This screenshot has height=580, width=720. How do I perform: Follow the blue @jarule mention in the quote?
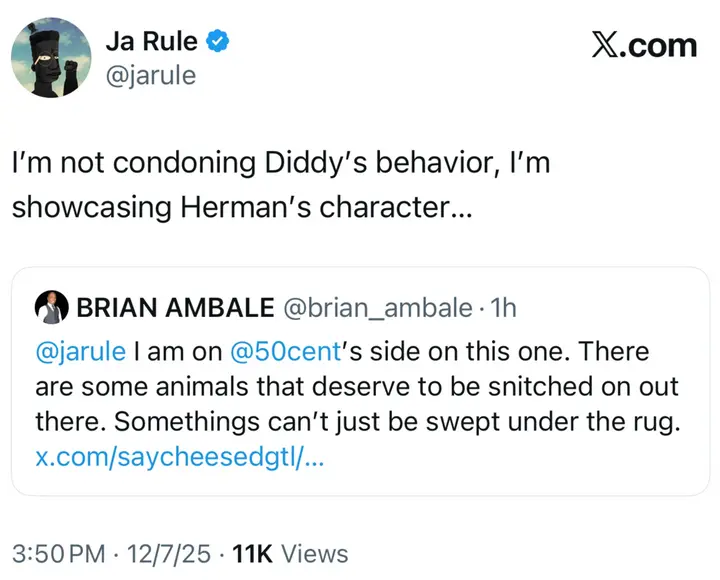(81, 352)
